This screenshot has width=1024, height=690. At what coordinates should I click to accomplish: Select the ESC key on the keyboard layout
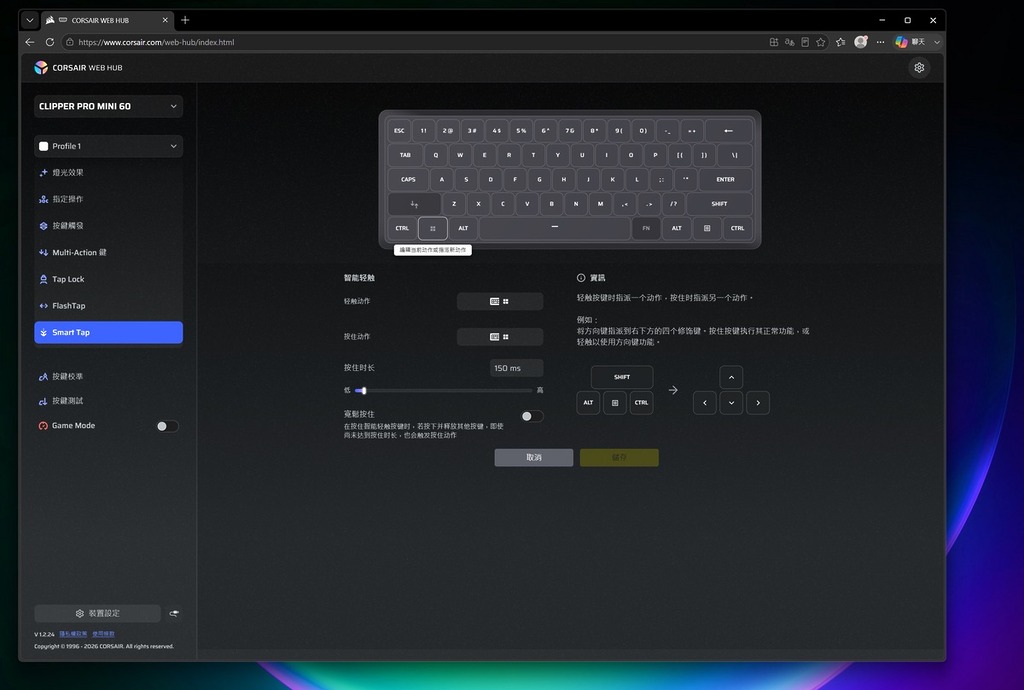click(399, 131)
